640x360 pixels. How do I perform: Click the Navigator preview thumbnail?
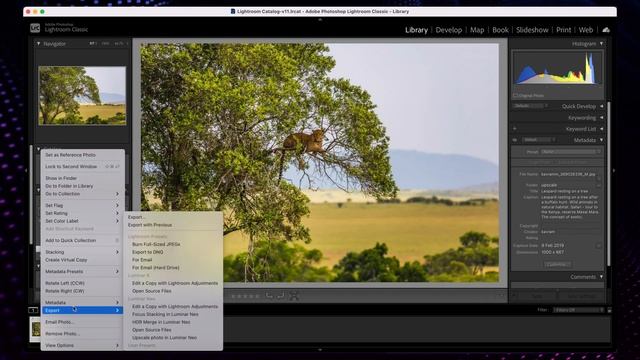coord(82,96)
